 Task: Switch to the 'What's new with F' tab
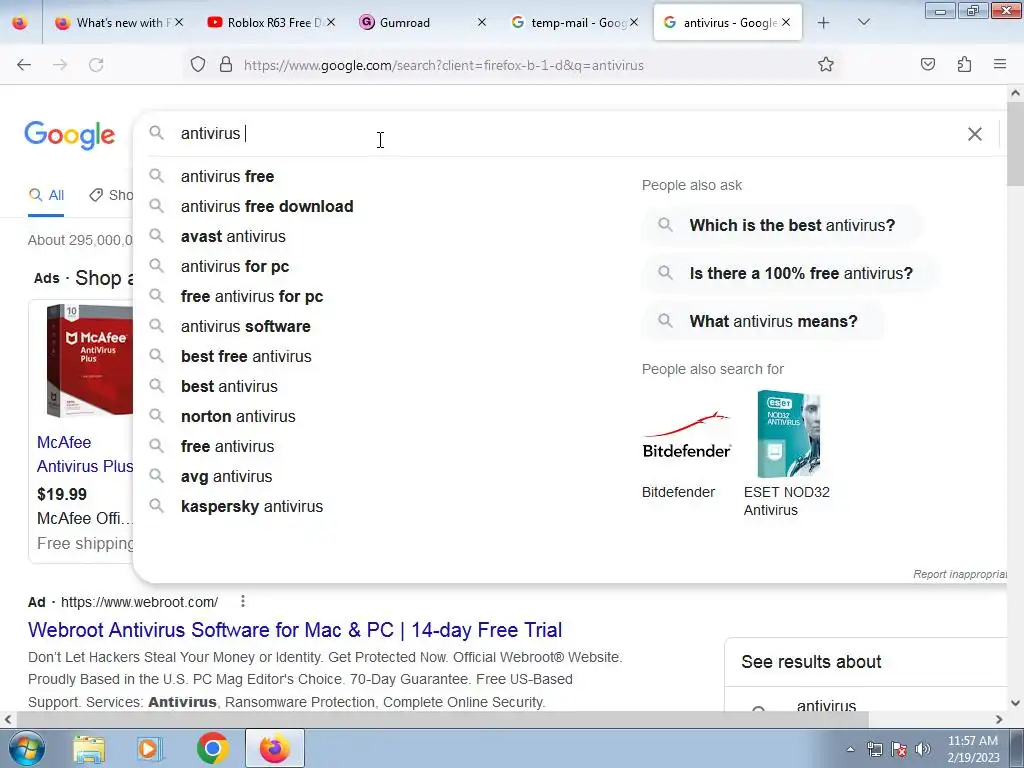[120, 23]
